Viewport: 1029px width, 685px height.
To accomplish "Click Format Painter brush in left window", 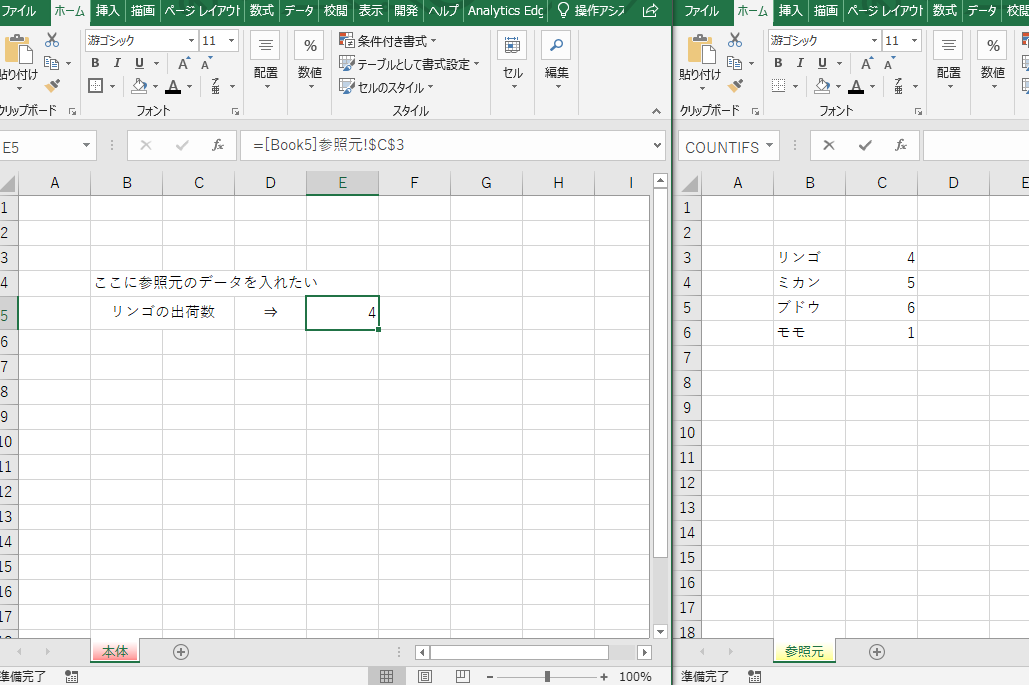I will tap(52, 85).
